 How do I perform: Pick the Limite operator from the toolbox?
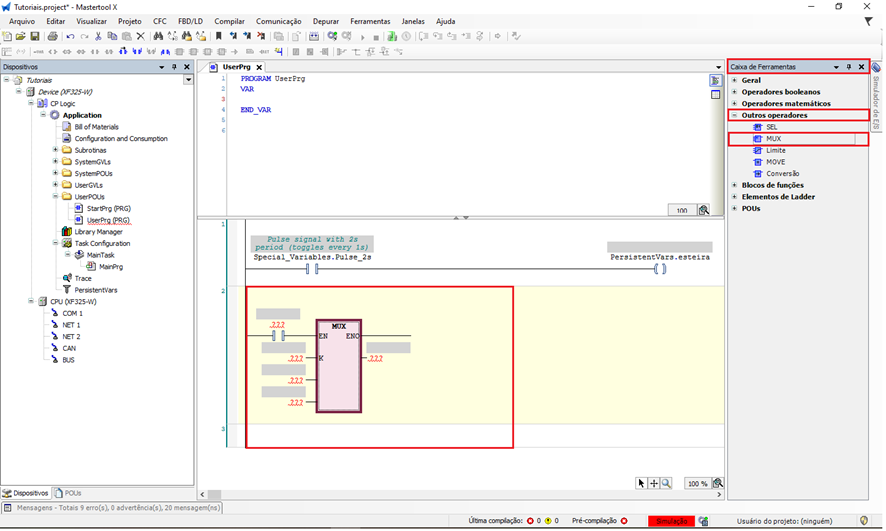coord(775,150)
